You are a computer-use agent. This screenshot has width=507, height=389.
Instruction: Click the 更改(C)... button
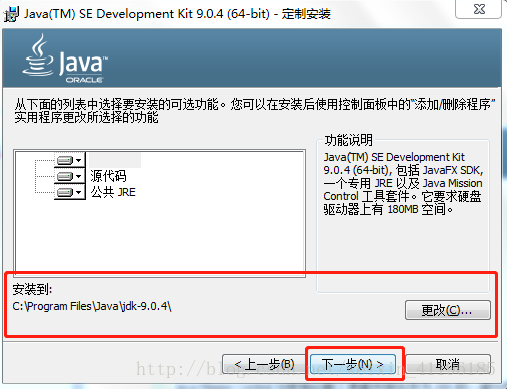pyautogui.click(x=448, y=310)
